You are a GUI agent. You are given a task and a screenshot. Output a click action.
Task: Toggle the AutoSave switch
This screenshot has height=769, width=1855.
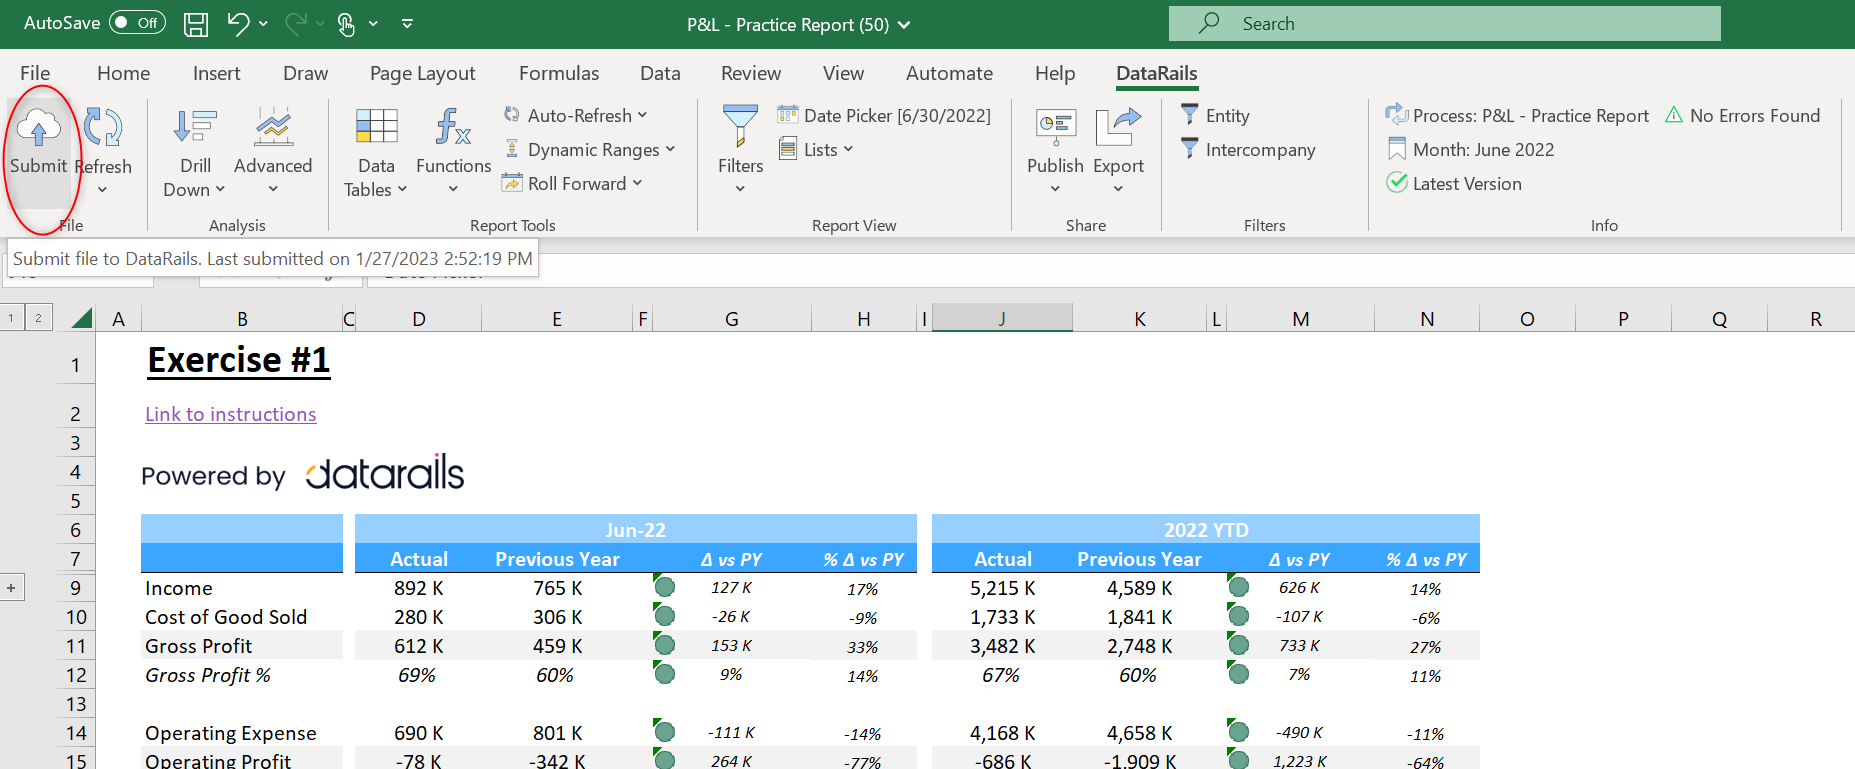click(137, 23)
